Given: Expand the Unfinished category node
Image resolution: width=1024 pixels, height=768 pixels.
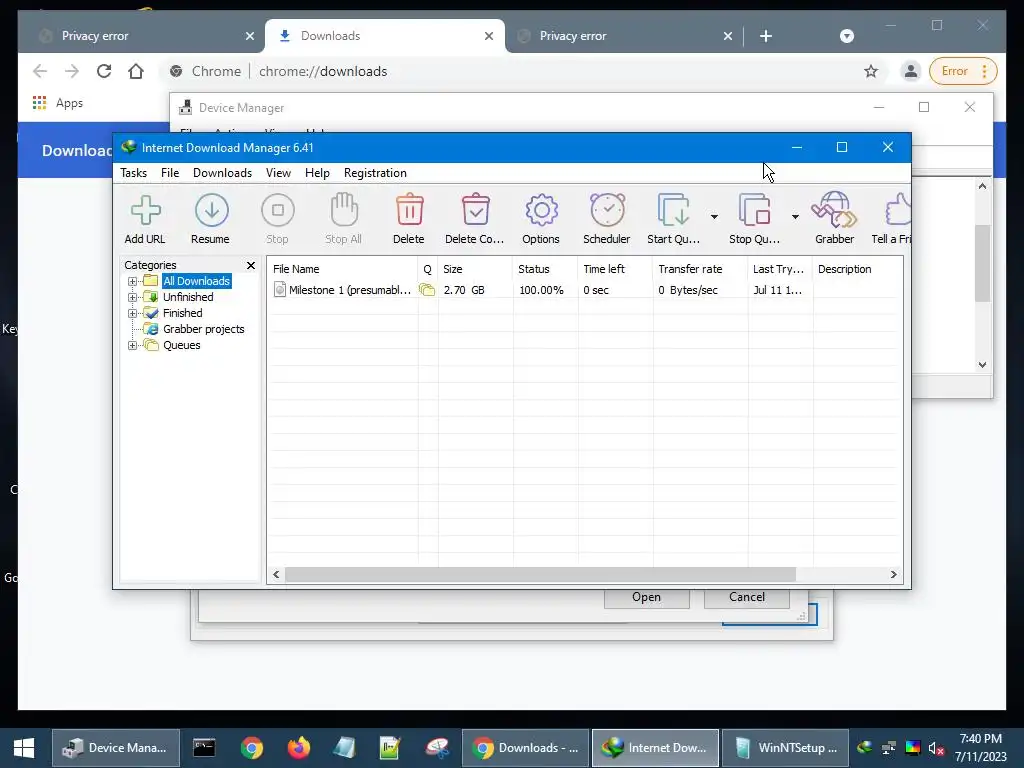Looking at the screenshot, I should coord(133,297).
